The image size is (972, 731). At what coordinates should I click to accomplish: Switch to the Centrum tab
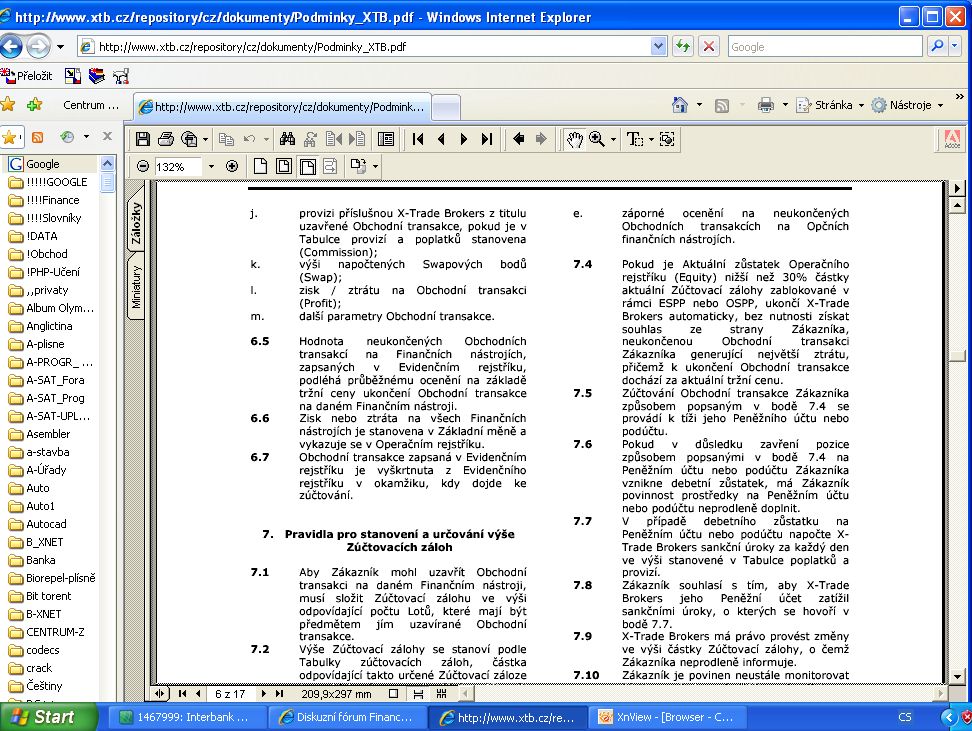91,105
